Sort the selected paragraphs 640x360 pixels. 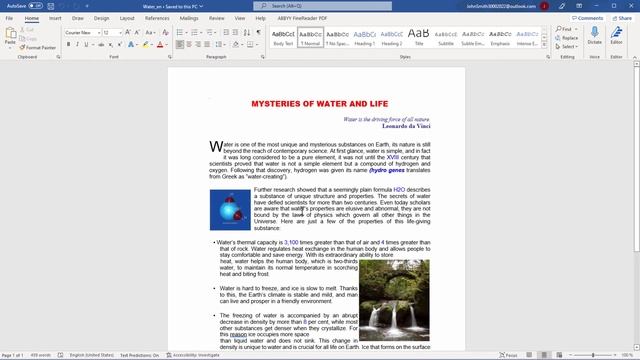(x=247, y=32)
